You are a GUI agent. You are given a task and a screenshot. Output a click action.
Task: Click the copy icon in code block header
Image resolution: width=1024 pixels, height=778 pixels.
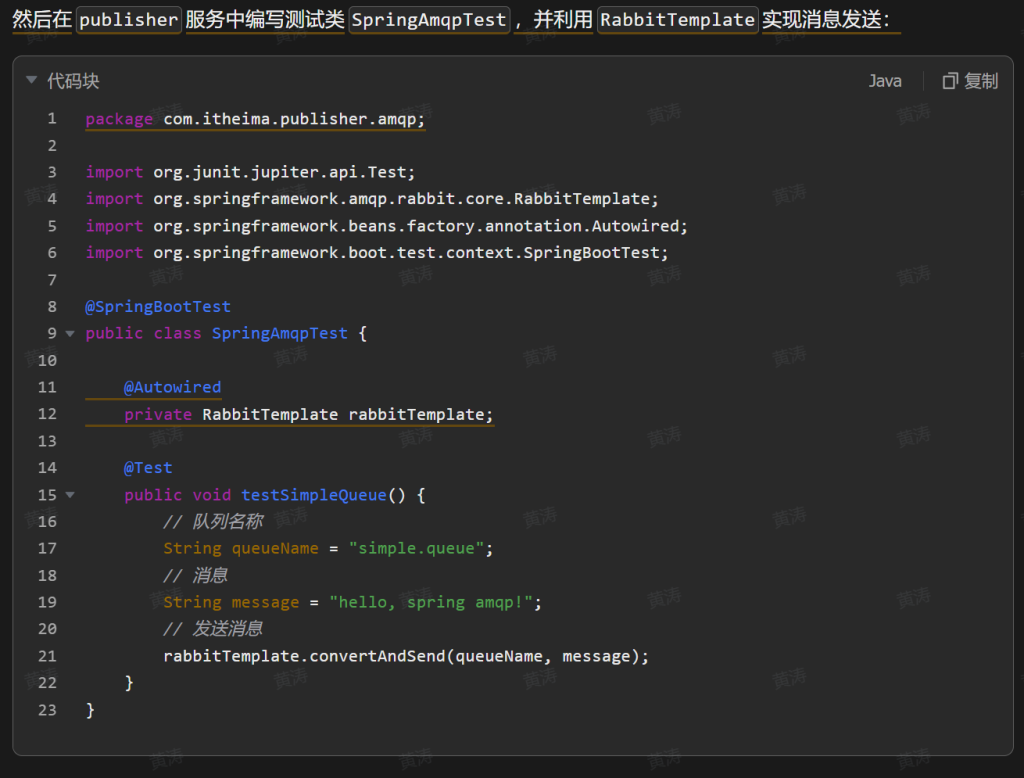pos(950,81)
